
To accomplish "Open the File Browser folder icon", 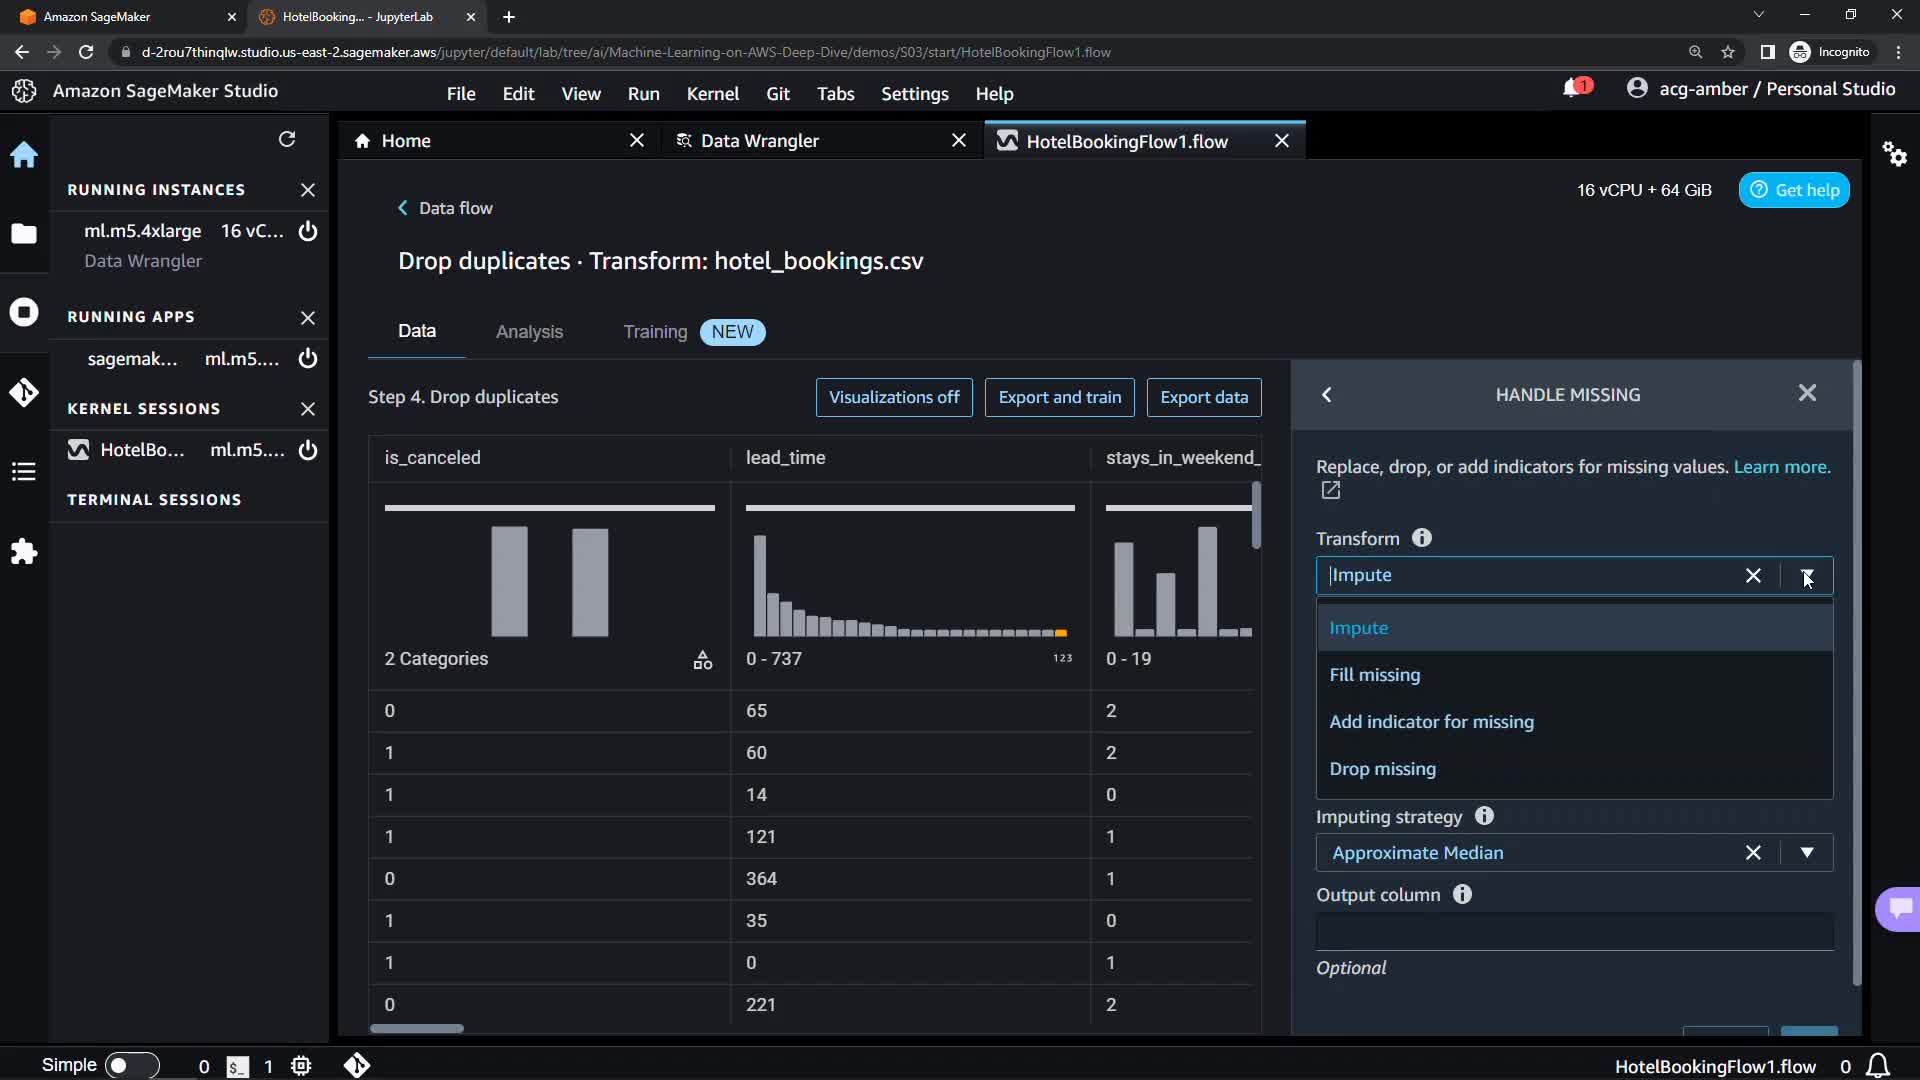I will click(x=24, y=234).
